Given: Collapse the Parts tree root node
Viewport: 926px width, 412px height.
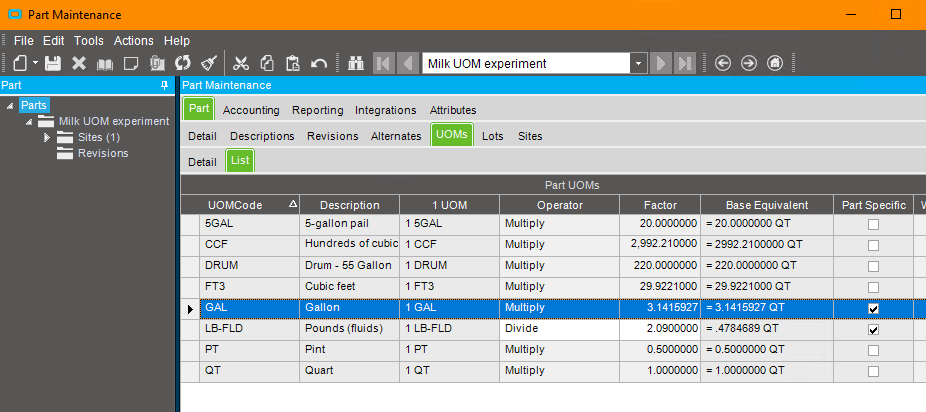Looking at the screenshot, I should tap(10, 106).
